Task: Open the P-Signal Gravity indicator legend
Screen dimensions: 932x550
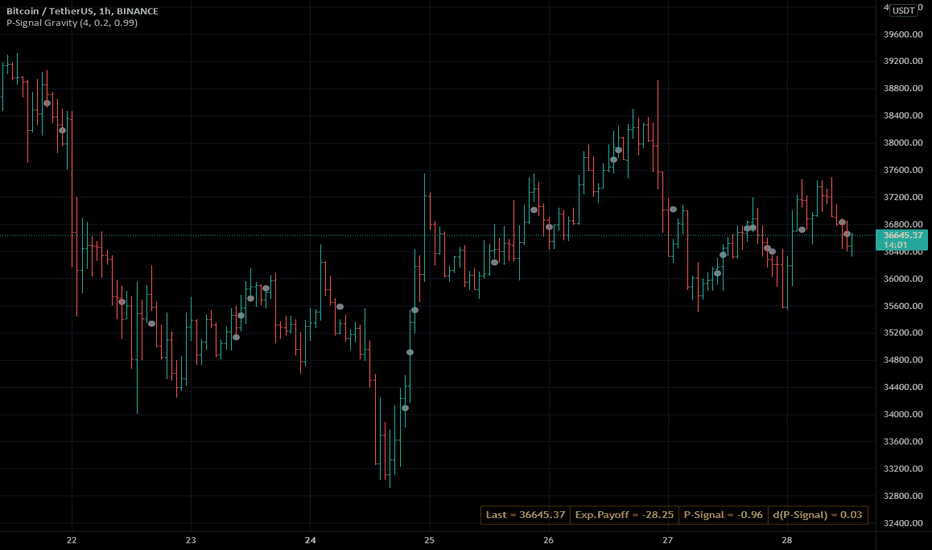Action: (72, 23)
